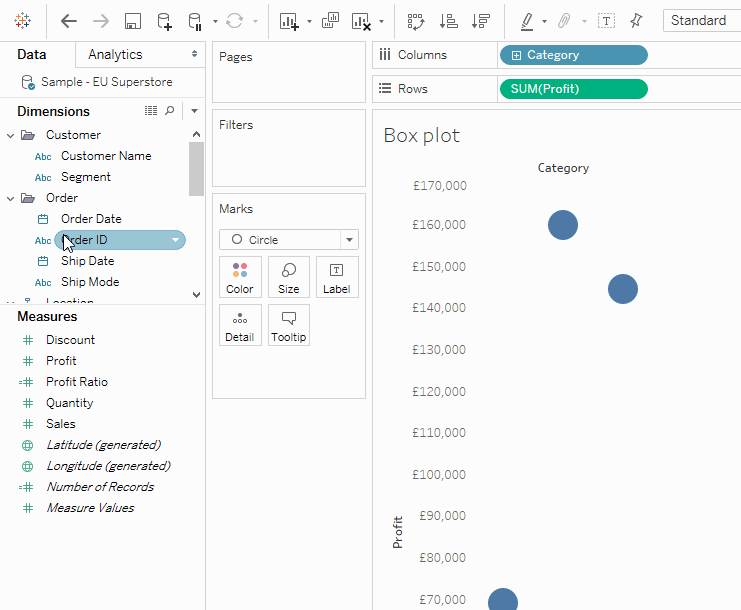Image resolution: width=741 pixels, height=610 pixels.
Task: Toggle Show Mark Labels in the toolbar
Action: [x=606, y=21]
